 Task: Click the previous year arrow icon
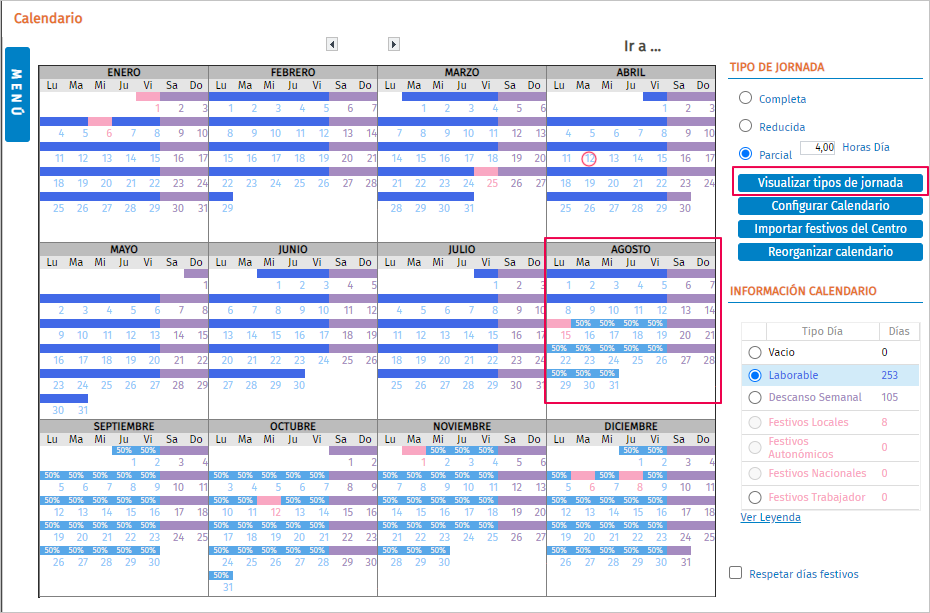(332, 44)
